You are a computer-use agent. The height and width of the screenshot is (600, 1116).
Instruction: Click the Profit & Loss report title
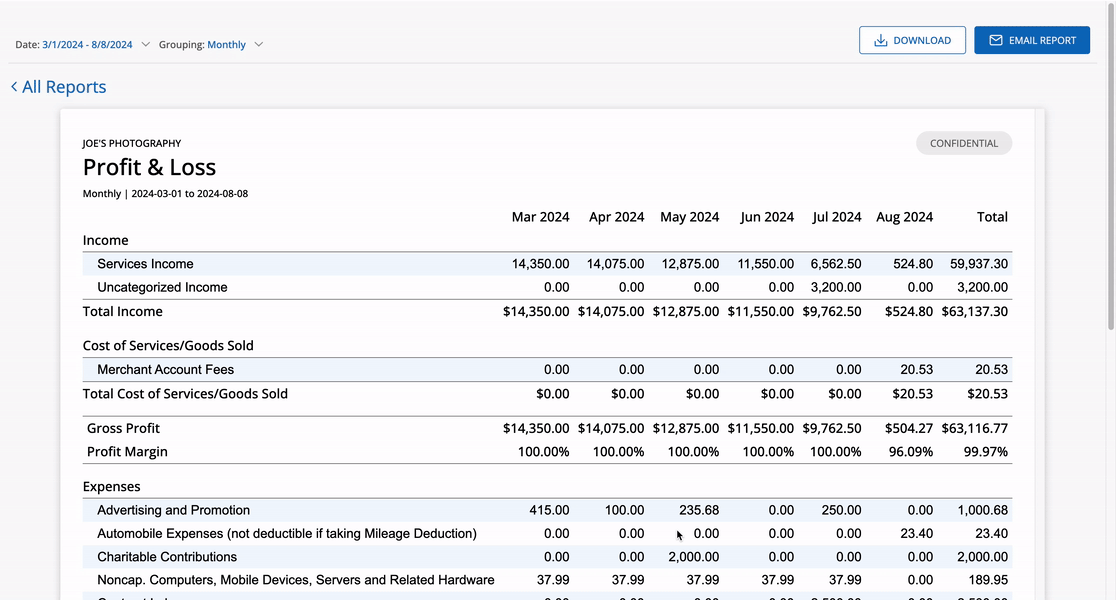(149, 167)
